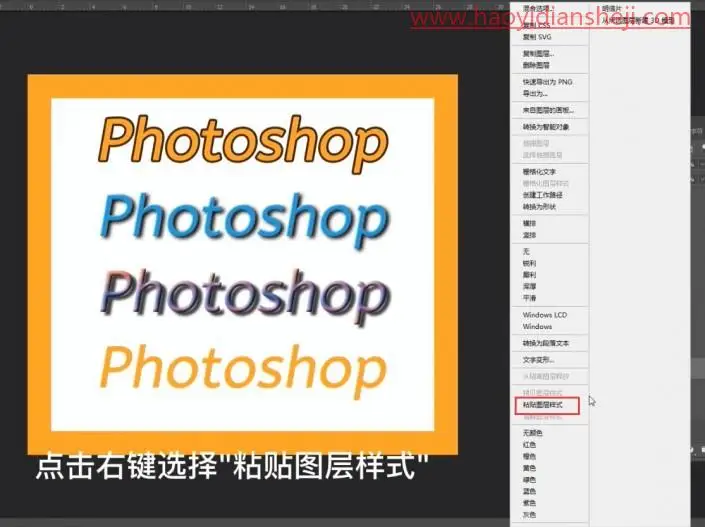Select 转换为形状 menu entry
The width and height of the screenshot is (705, 527).
tap(539, 207)
